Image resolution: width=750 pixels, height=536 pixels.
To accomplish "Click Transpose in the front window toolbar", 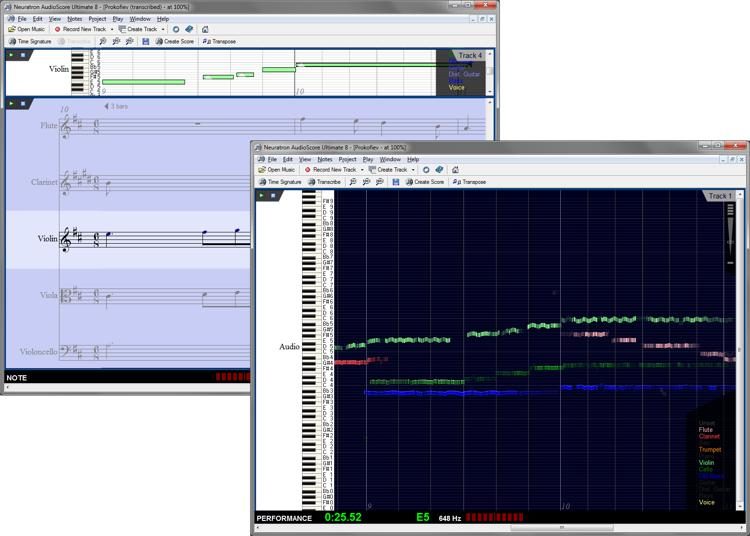I will 469,182.
